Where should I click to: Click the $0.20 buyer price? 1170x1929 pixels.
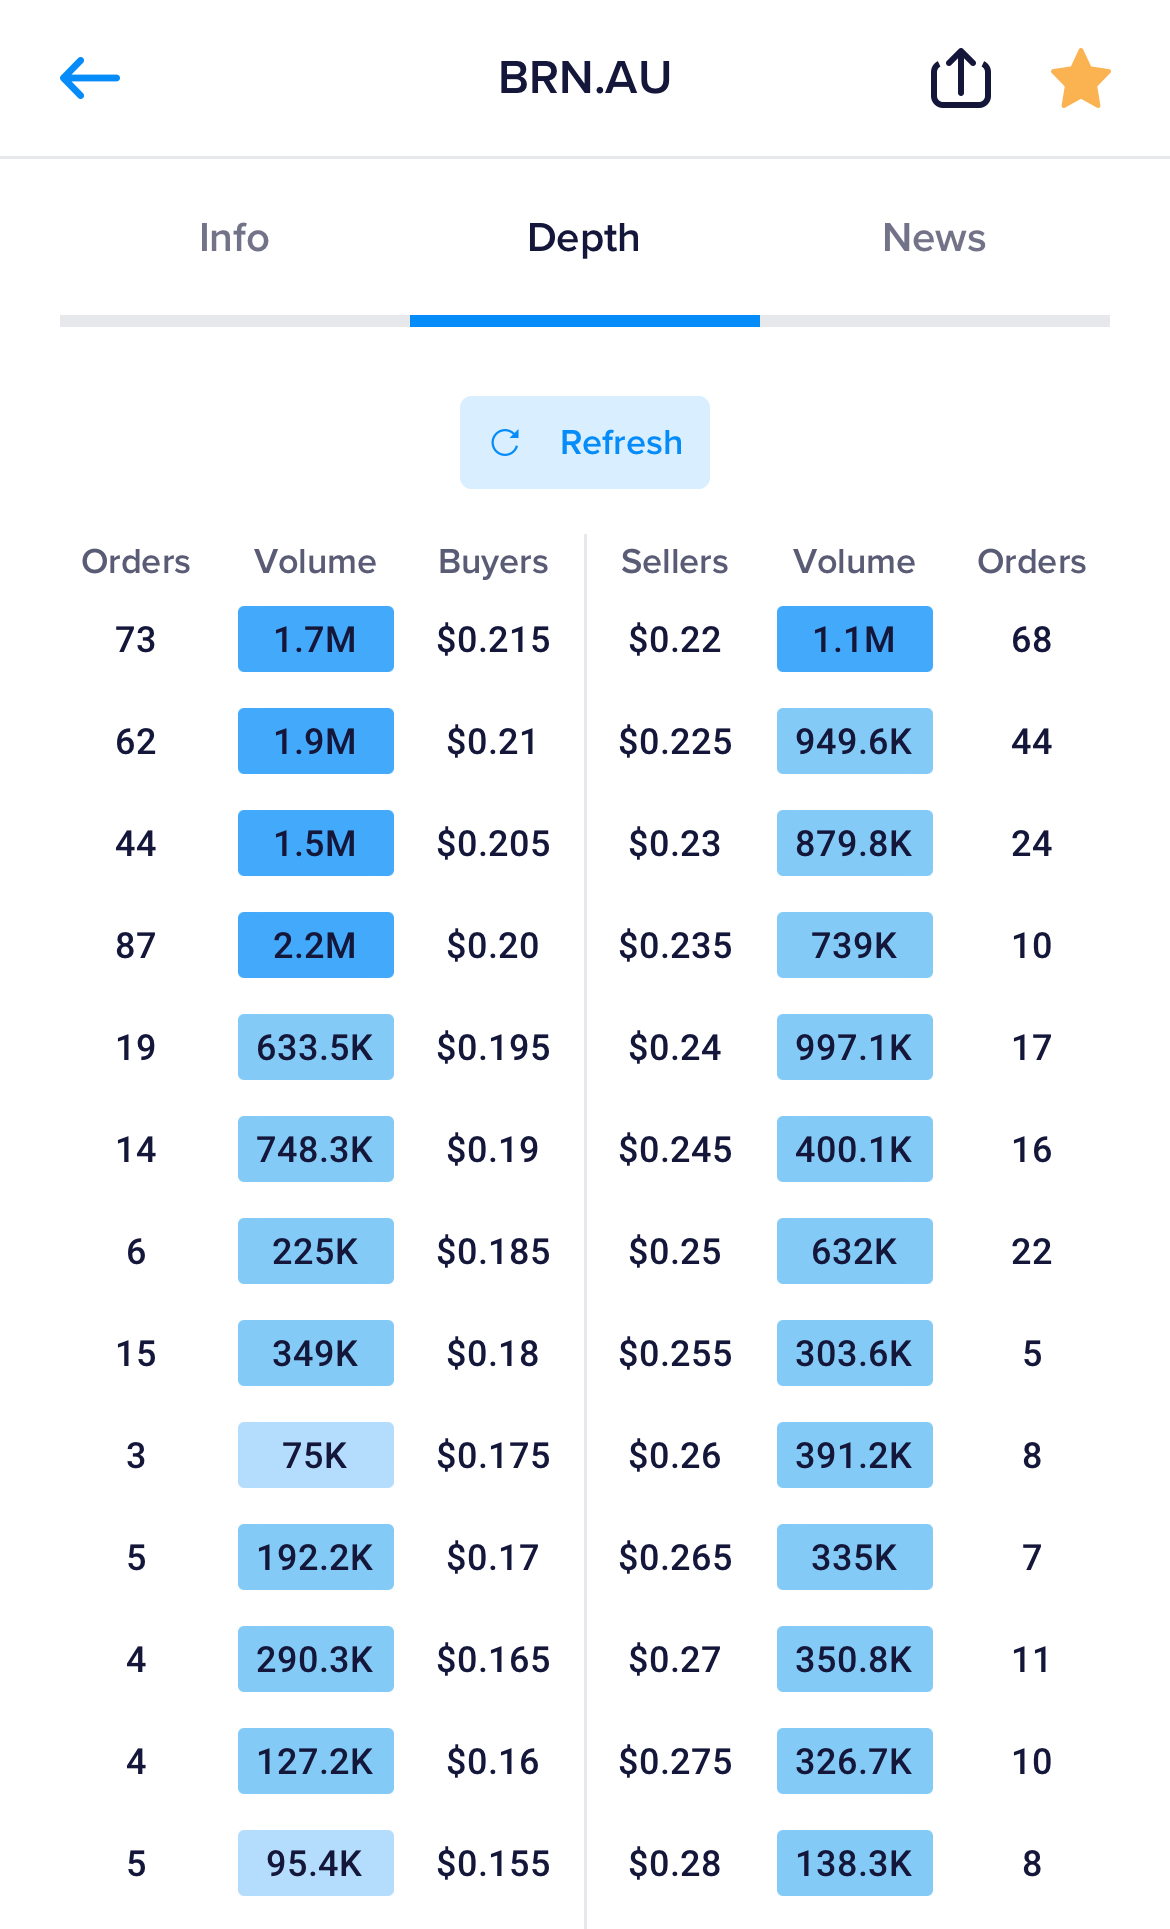493,945
